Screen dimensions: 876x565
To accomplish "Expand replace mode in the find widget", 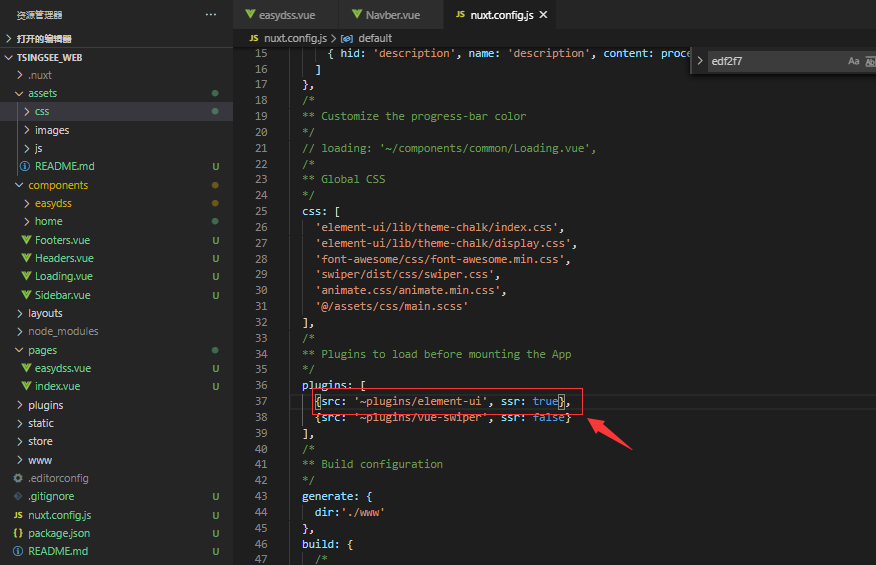I will (699, 61).
